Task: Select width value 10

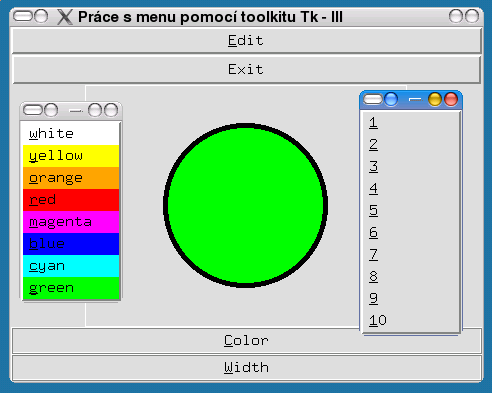Action: coord(411,320)
